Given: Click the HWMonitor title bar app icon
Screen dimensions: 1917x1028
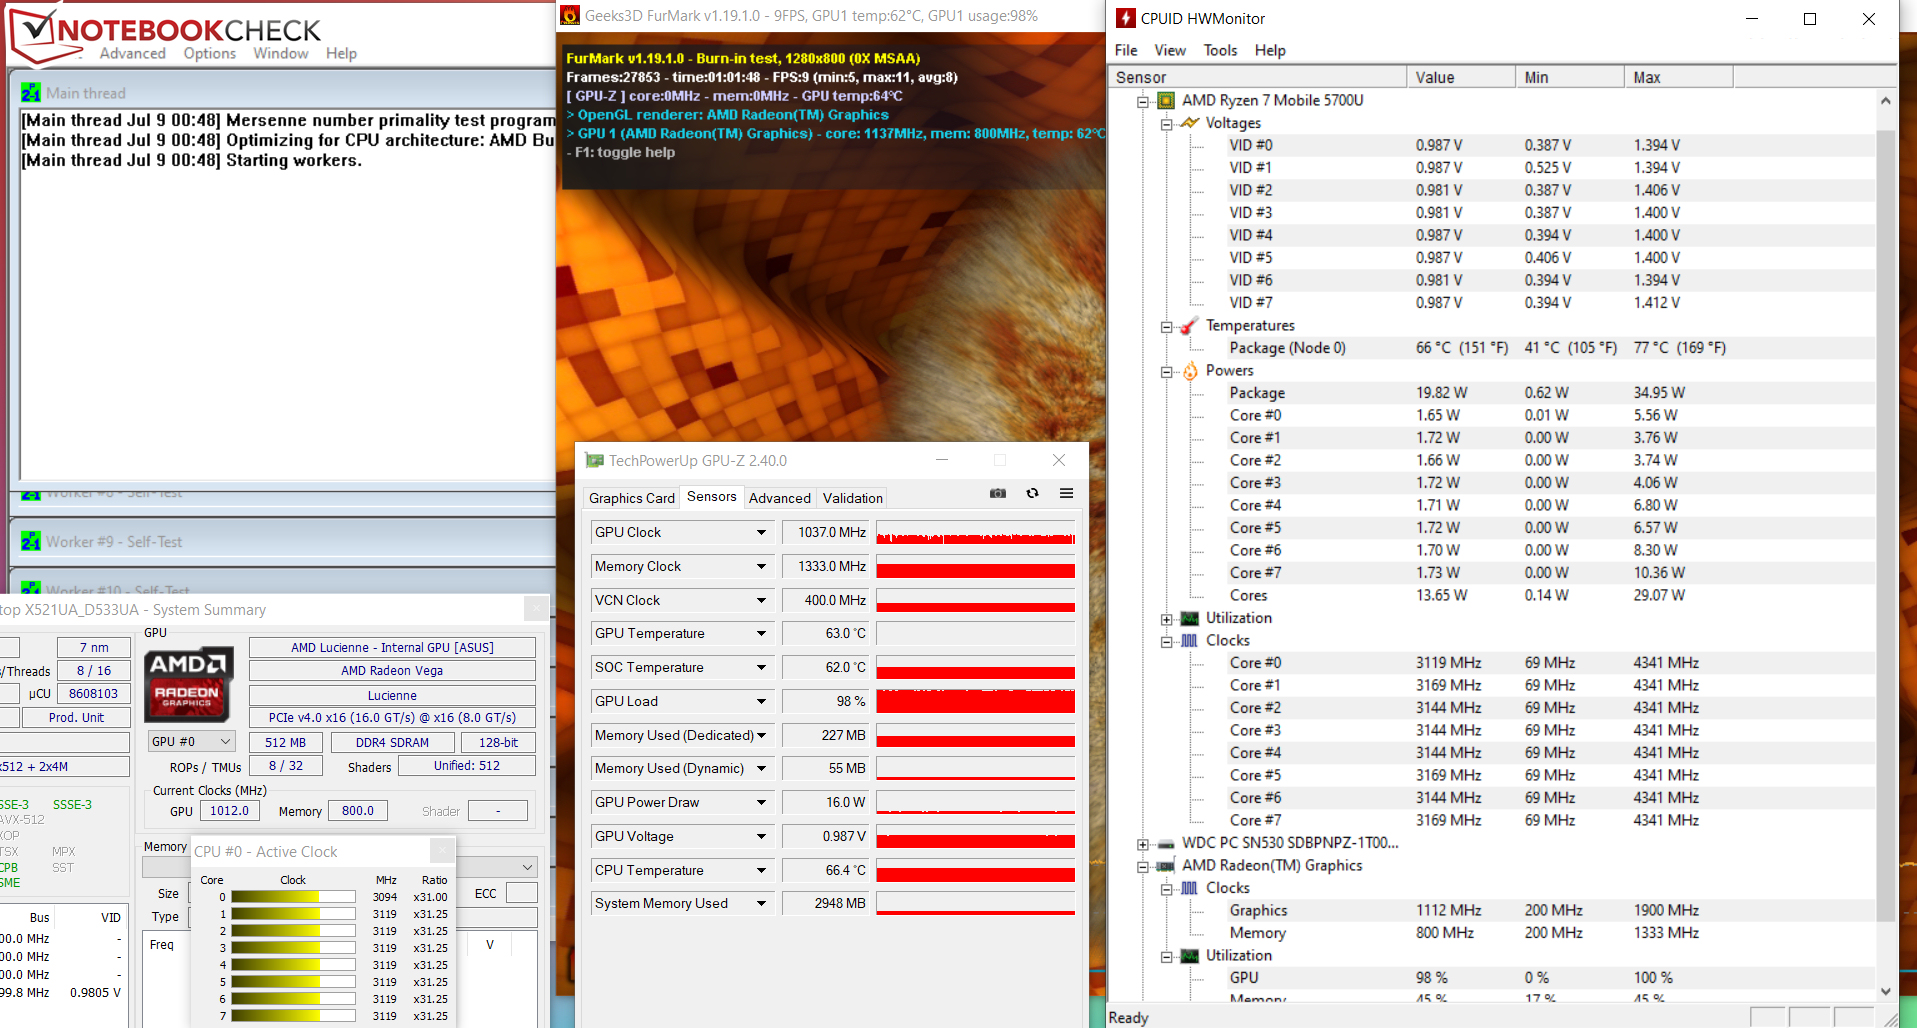Looking at the screenshot, I should (x=1126, y=18).
